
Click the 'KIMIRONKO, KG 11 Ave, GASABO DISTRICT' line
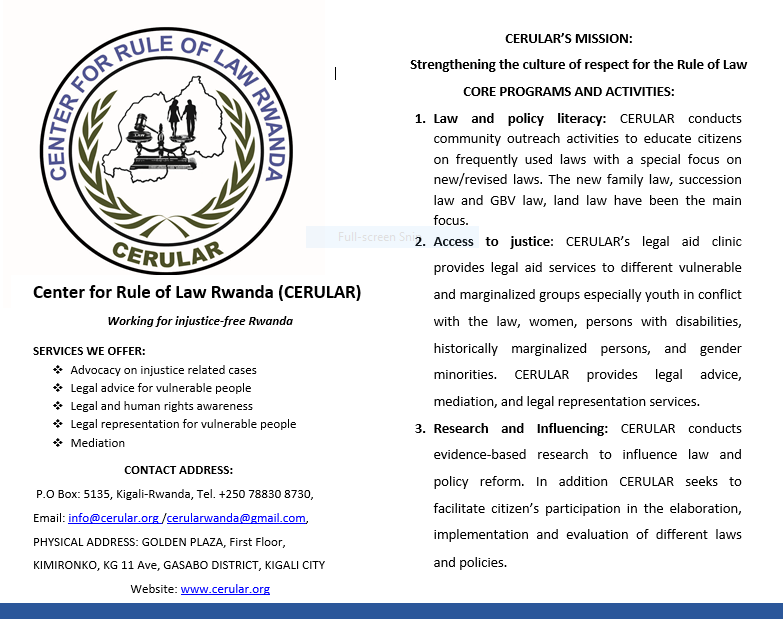[179, 565]
